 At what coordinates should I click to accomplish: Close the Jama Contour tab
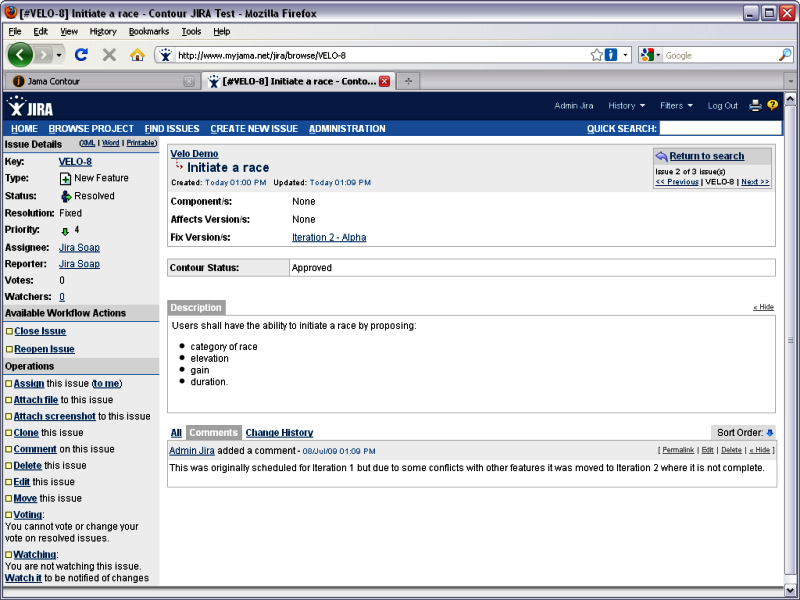point(189,81)
